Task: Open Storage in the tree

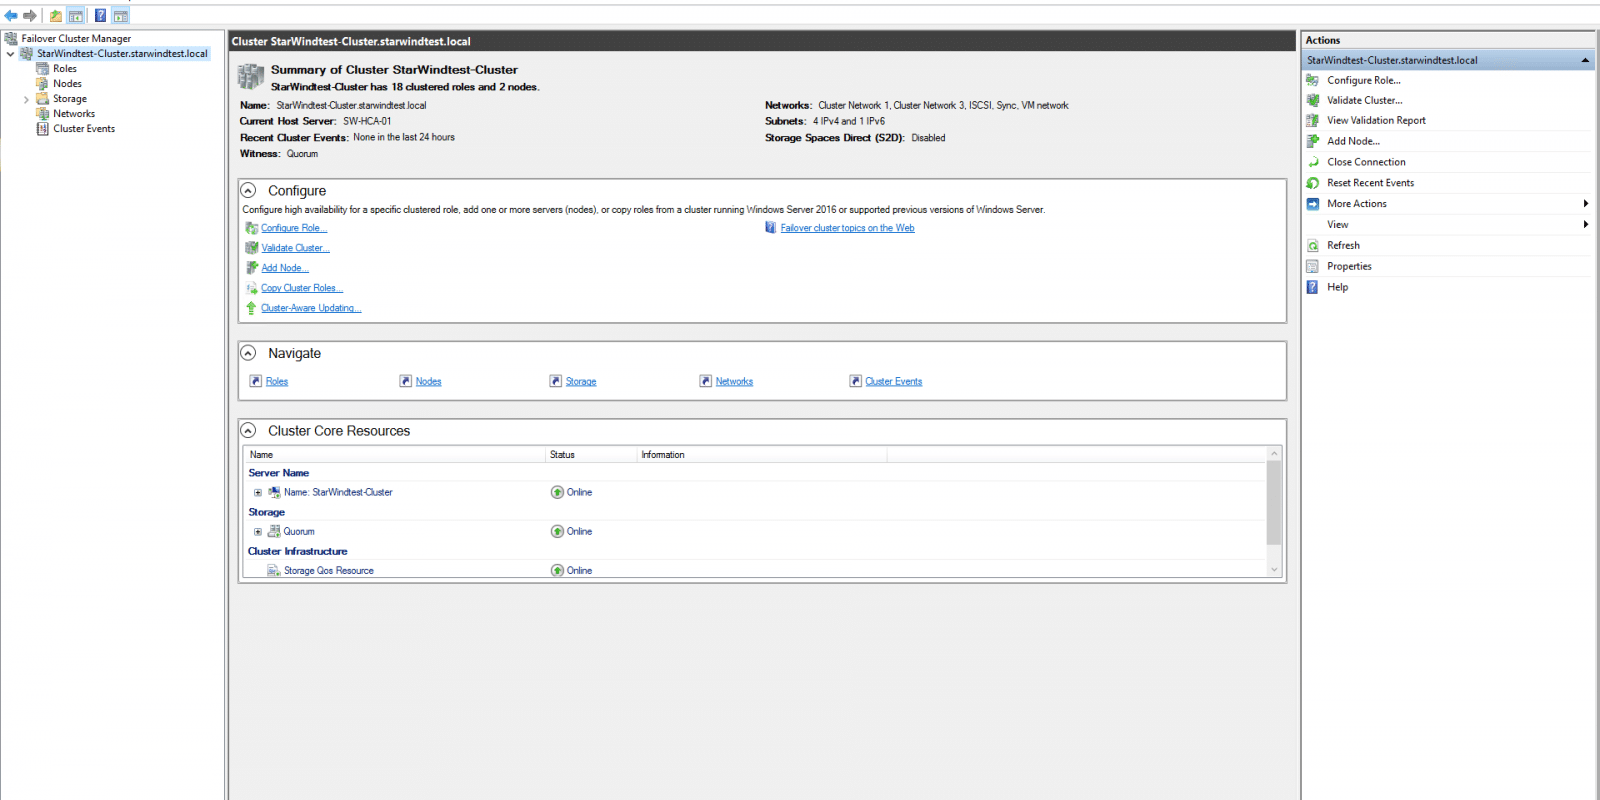Action: point(70,99)
